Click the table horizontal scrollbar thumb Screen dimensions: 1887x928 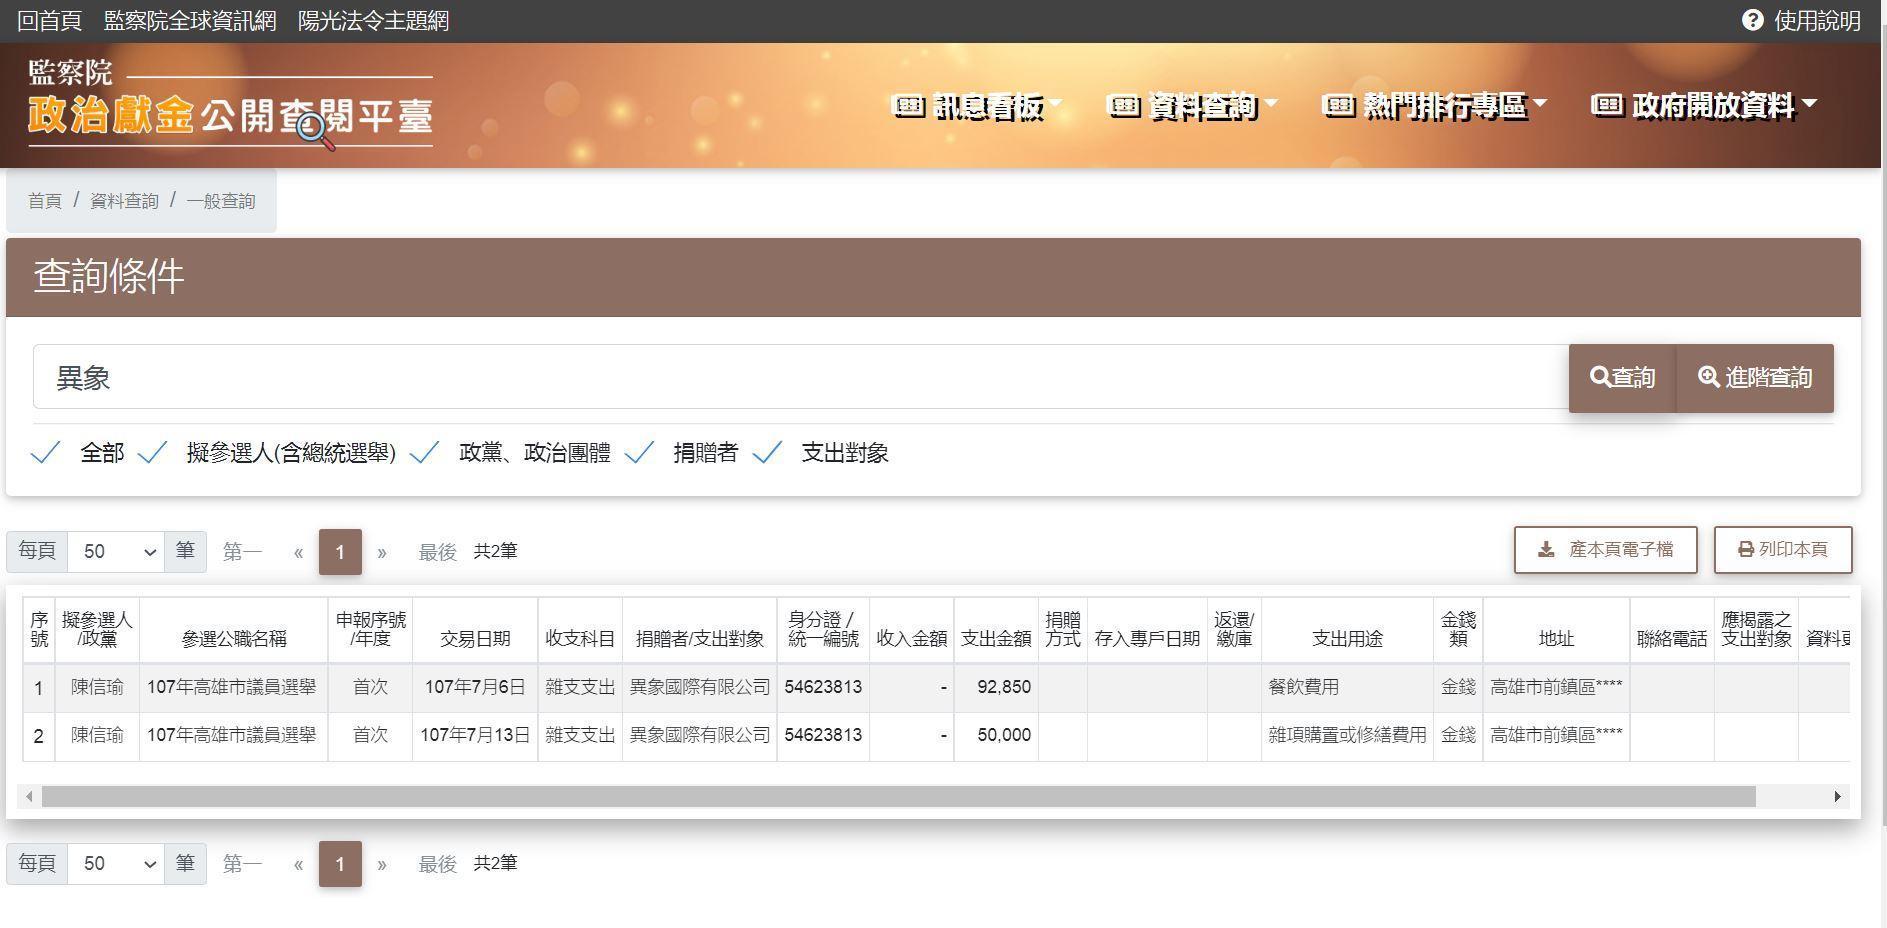pos(898,796)
